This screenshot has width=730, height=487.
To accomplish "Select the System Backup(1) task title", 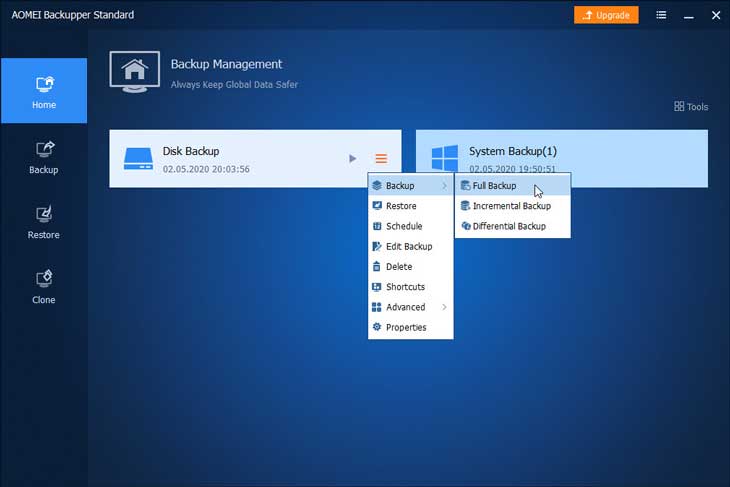I will [513, 151].
